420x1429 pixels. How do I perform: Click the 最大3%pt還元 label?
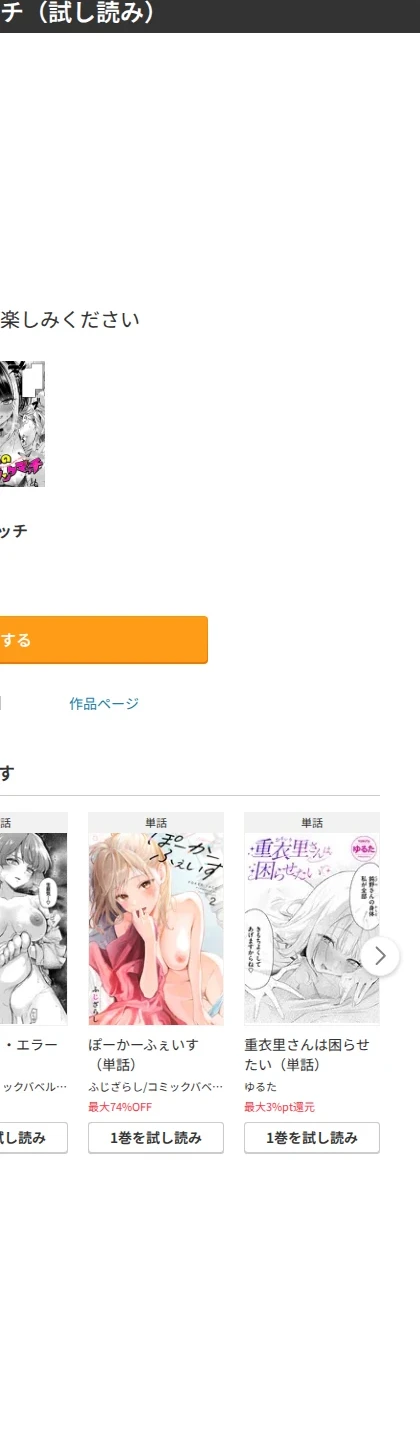[279, 1107]
